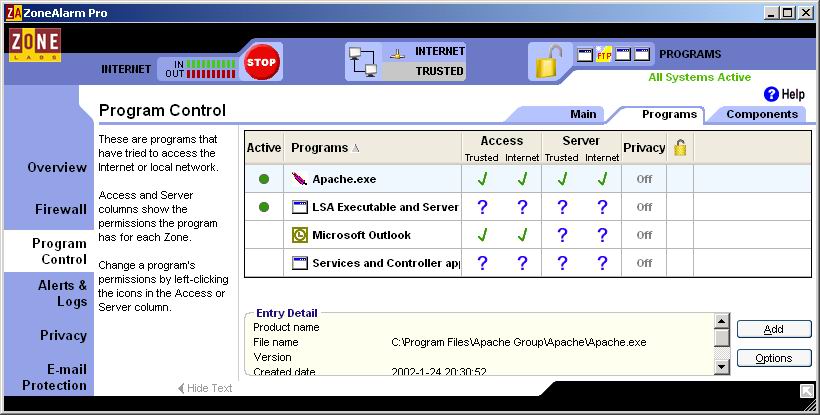Click the resize icon in bottom-right corner
820x415 pixels.
click(806, 390)
